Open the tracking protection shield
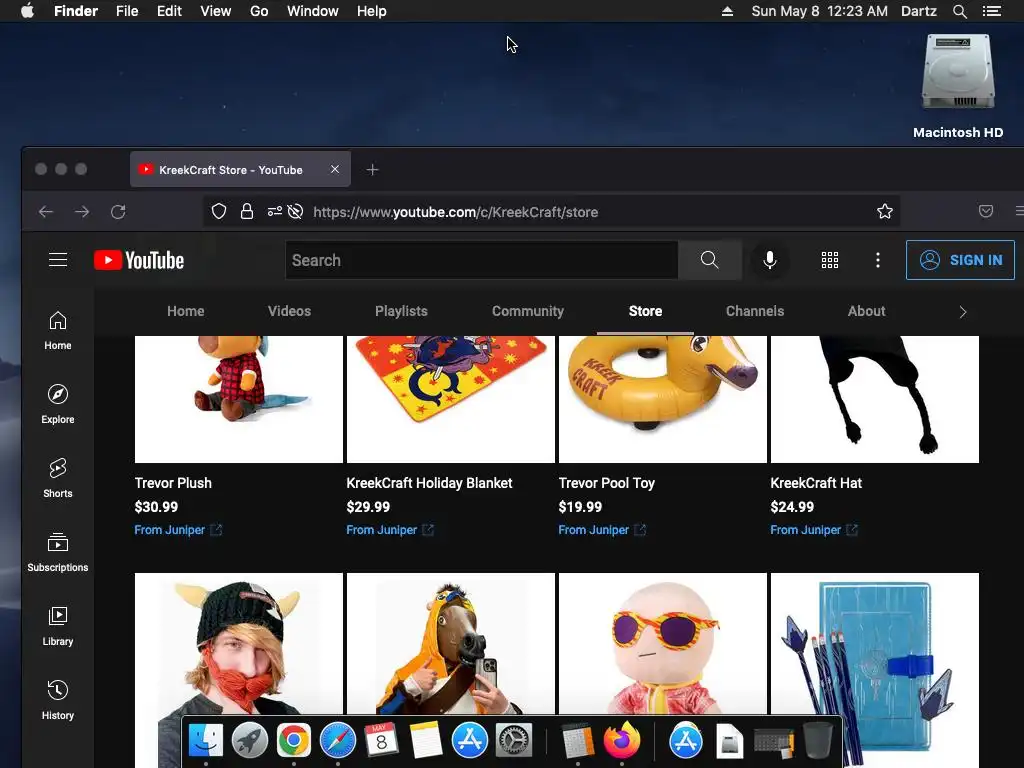Screen dimensions: 1024x768 (219, 212)
